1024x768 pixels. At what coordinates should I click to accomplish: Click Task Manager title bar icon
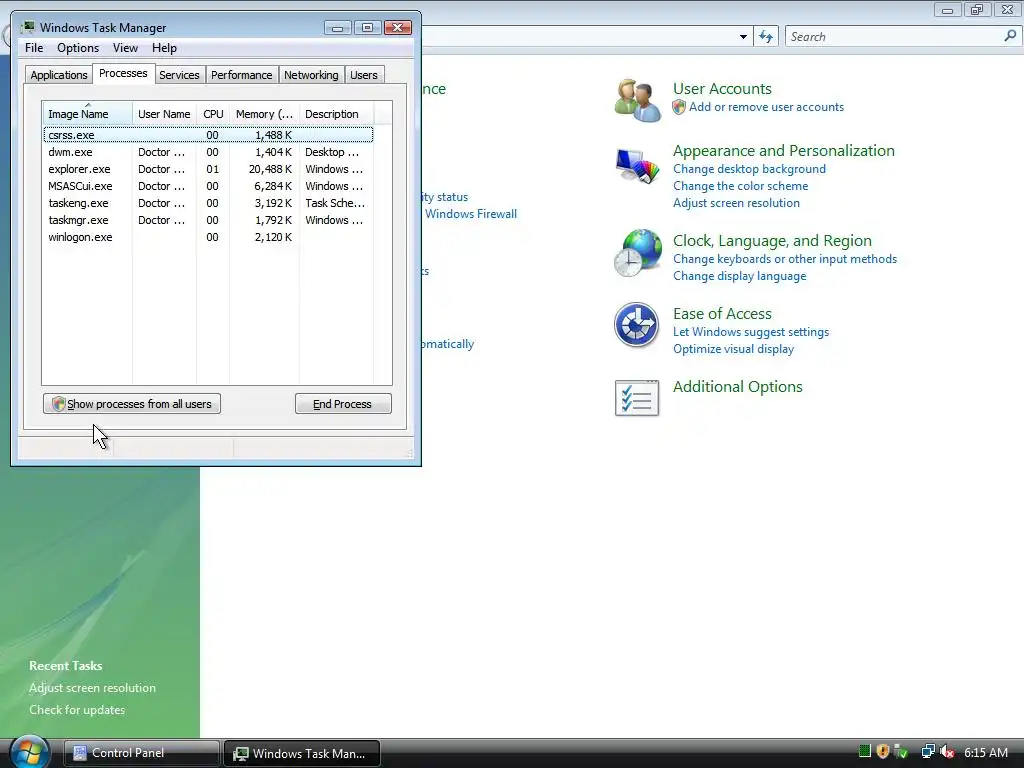pos(27,27)
